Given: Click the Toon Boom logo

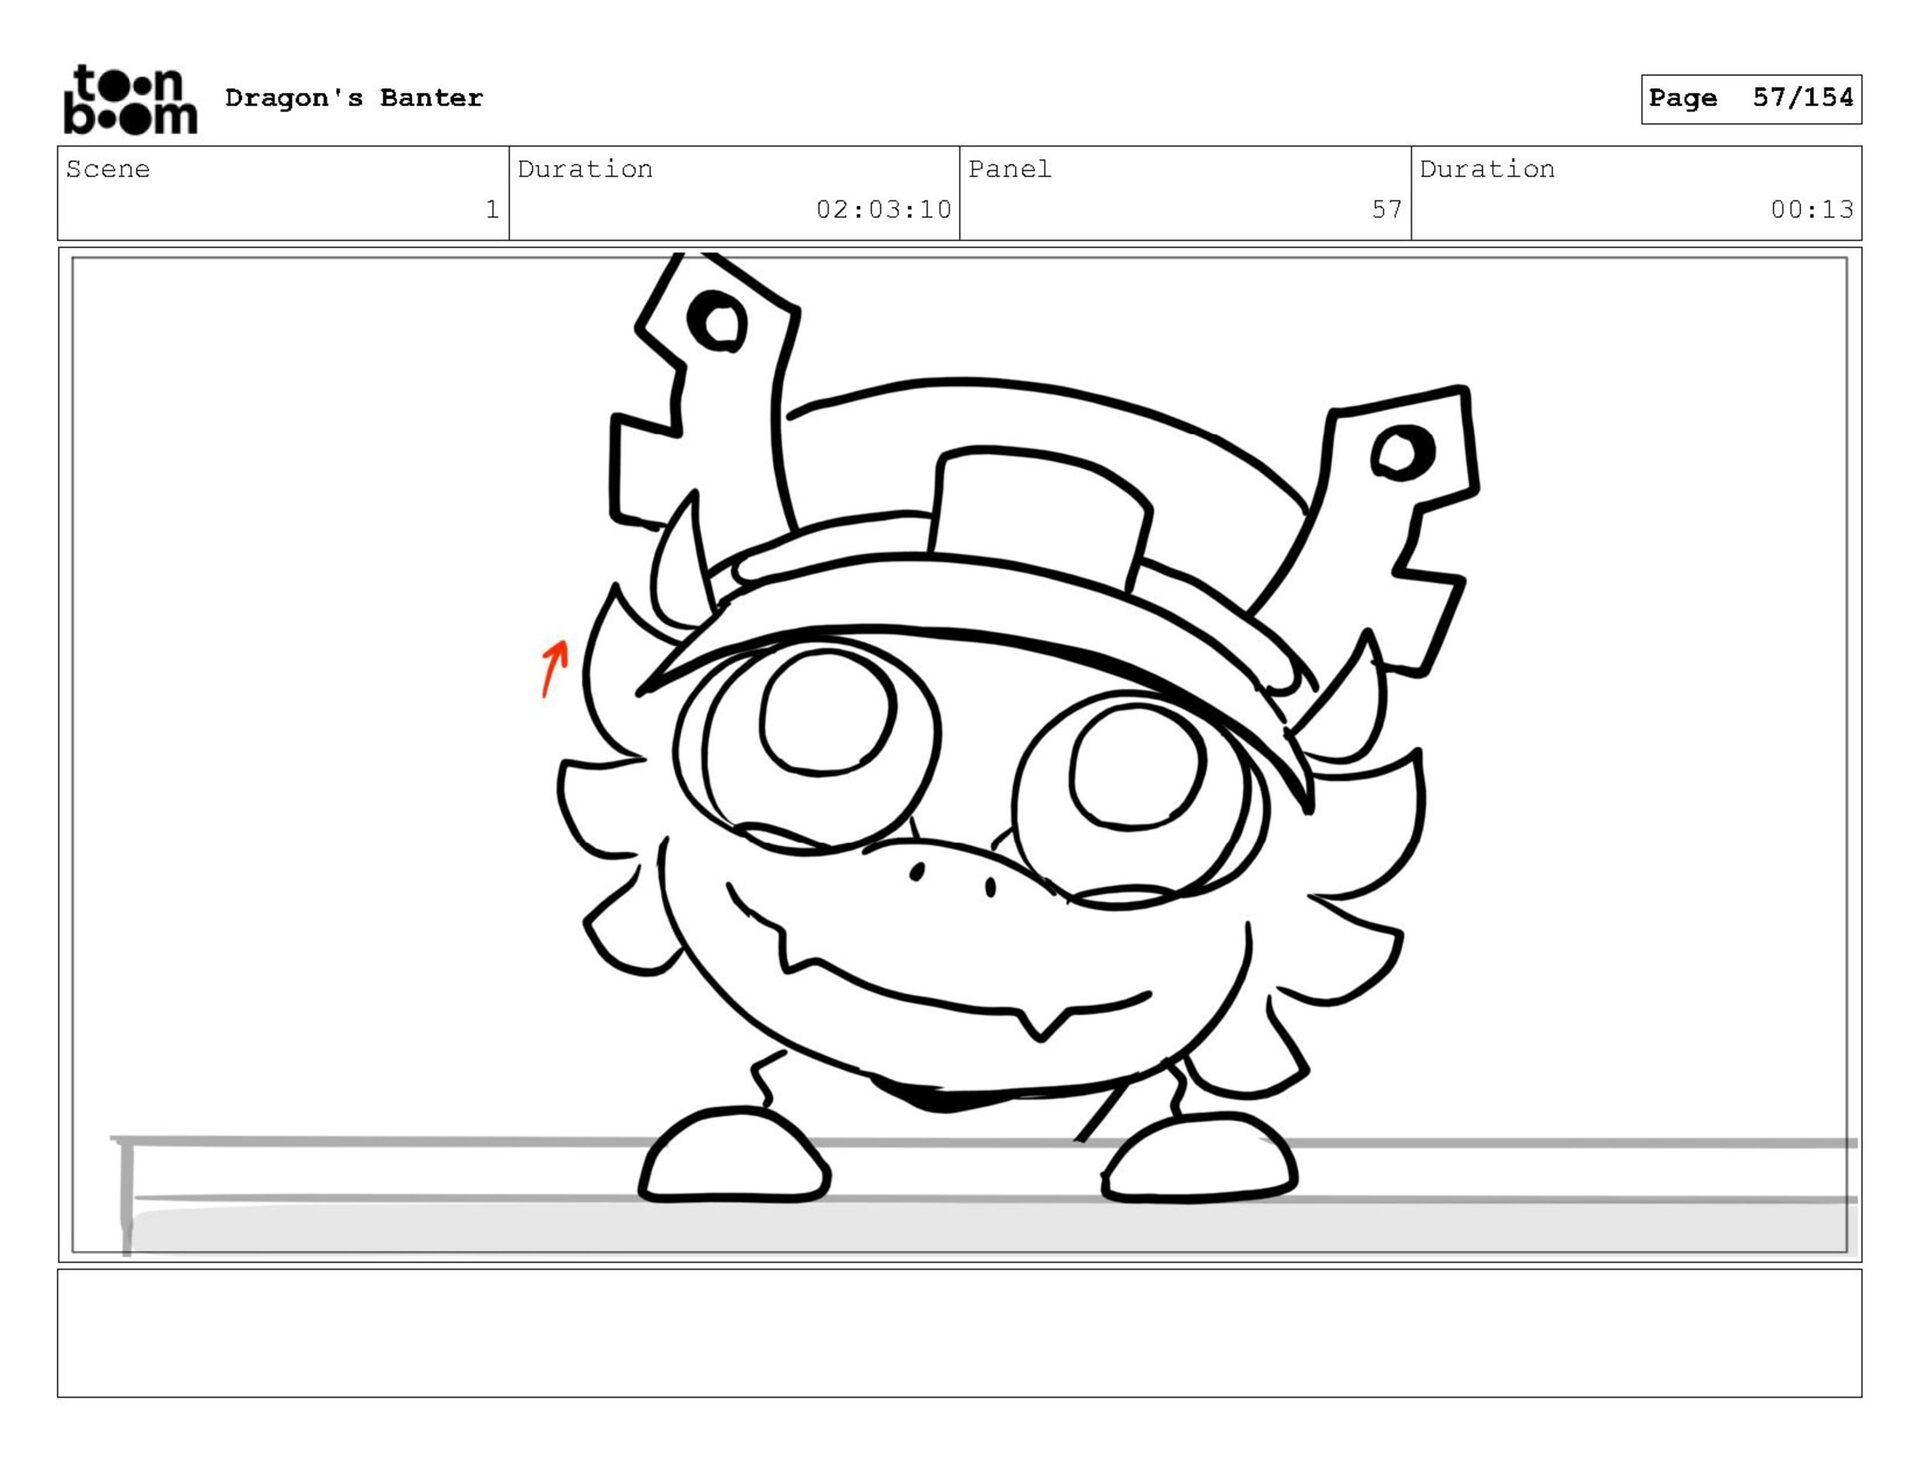Looking at the screenshot, I should [130, 99].
